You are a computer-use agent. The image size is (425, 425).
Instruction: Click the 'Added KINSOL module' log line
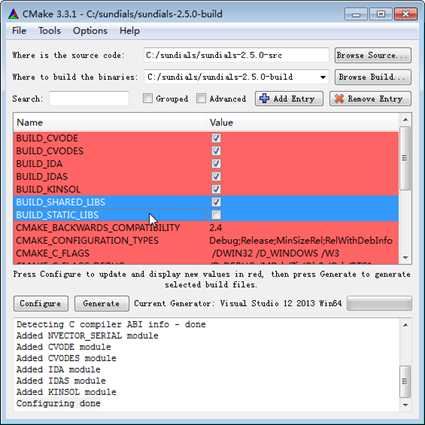[66, 392]
